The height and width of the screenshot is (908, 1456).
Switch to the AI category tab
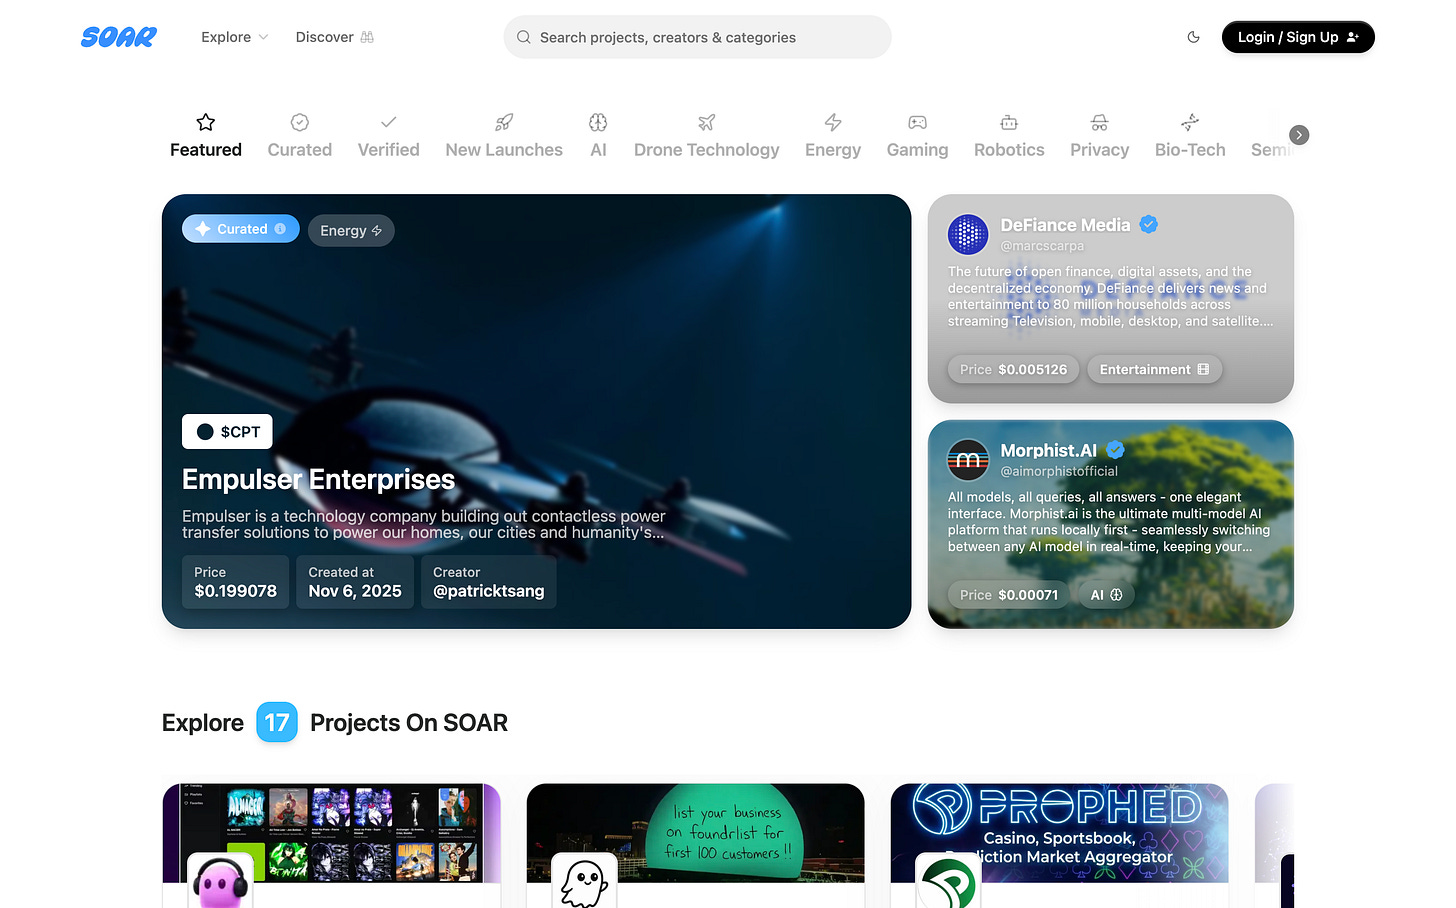pyautogui.click(x=598, y=136)
